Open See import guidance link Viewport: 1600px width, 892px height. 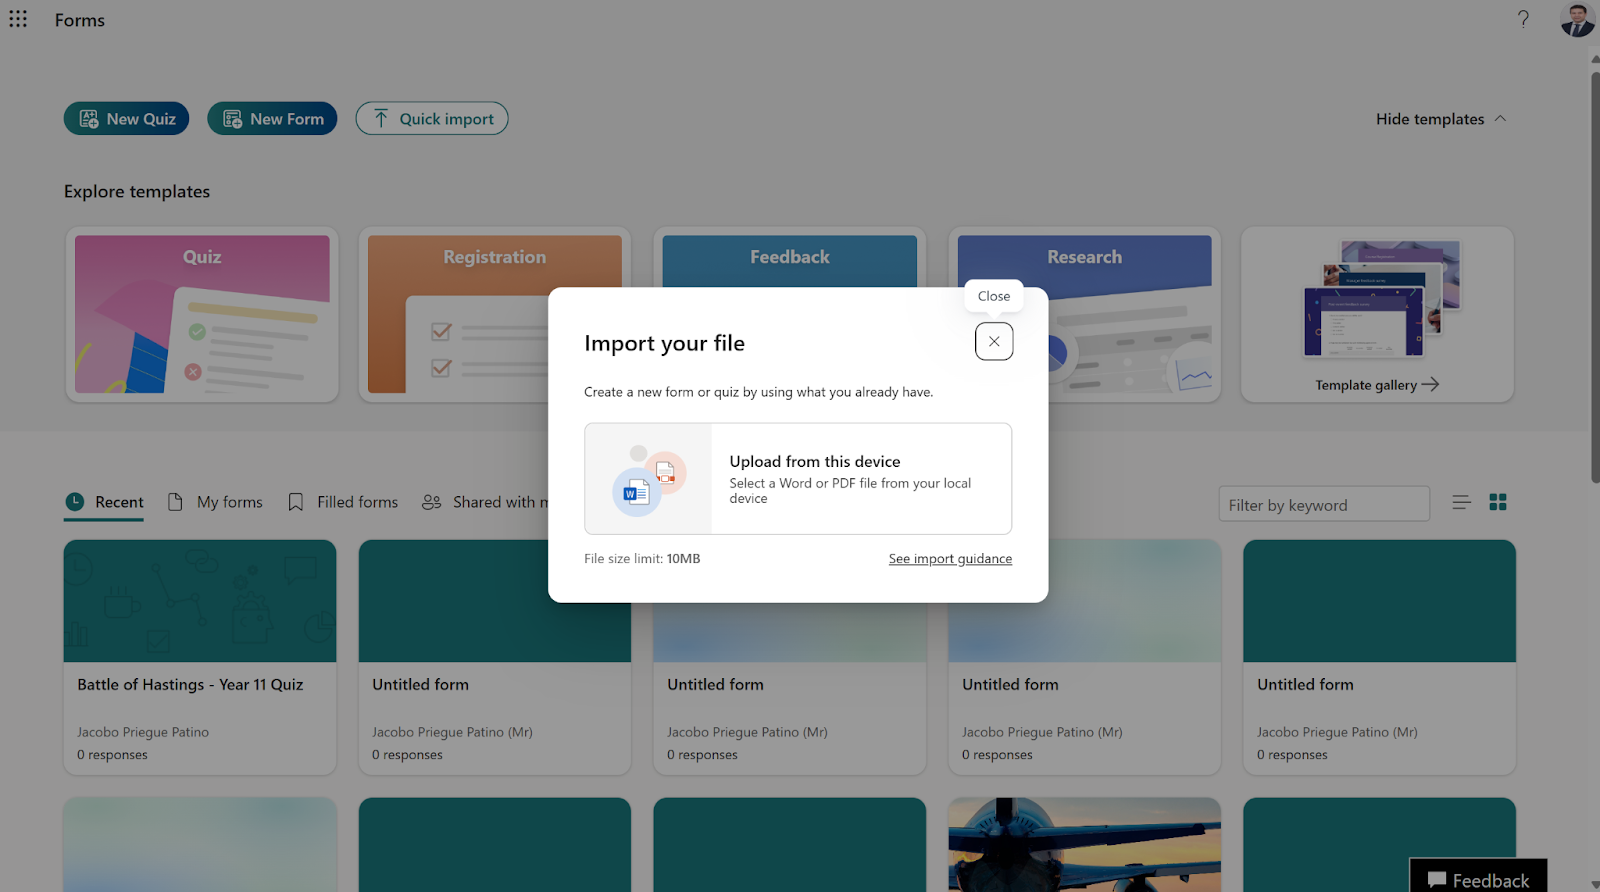click(x=950, y=559)
